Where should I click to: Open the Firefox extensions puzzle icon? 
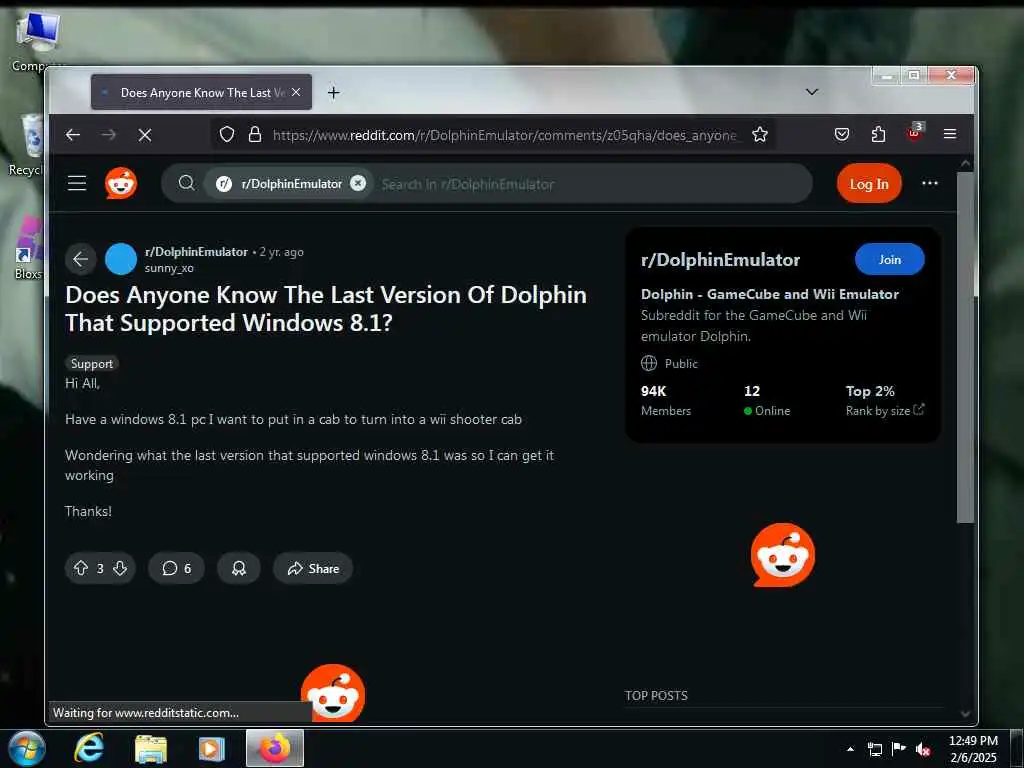[x=878, y=135]
